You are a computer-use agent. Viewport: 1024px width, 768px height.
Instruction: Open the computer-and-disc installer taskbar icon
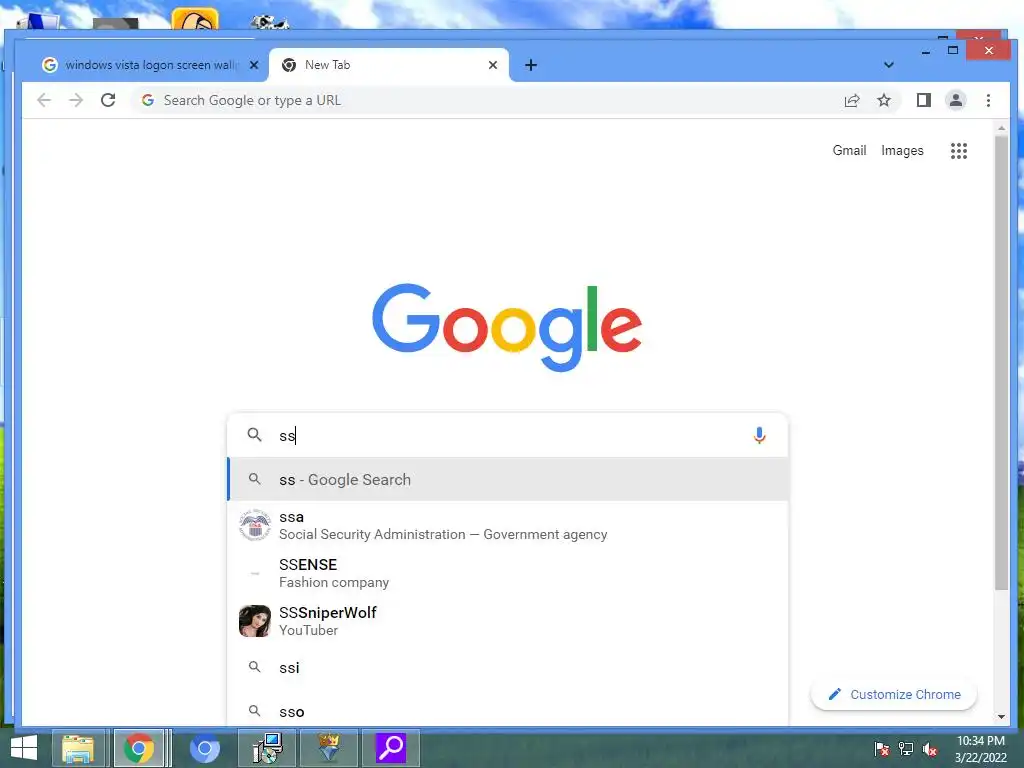tap(267, 748)
